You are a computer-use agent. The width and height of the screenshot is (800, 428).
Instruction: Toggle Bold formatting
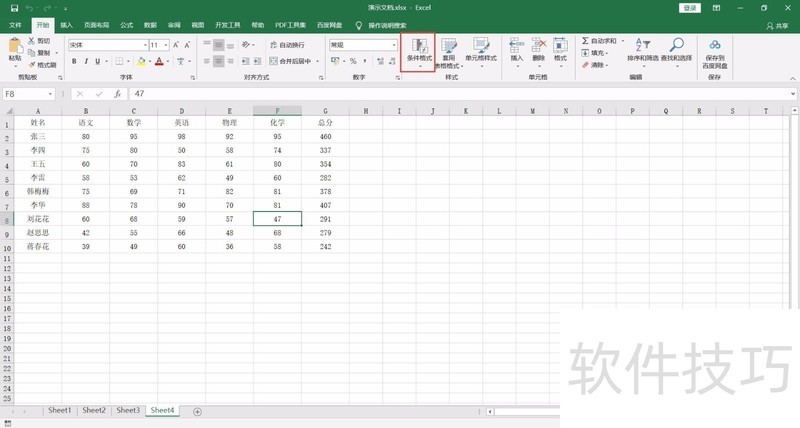coord(74,61)
